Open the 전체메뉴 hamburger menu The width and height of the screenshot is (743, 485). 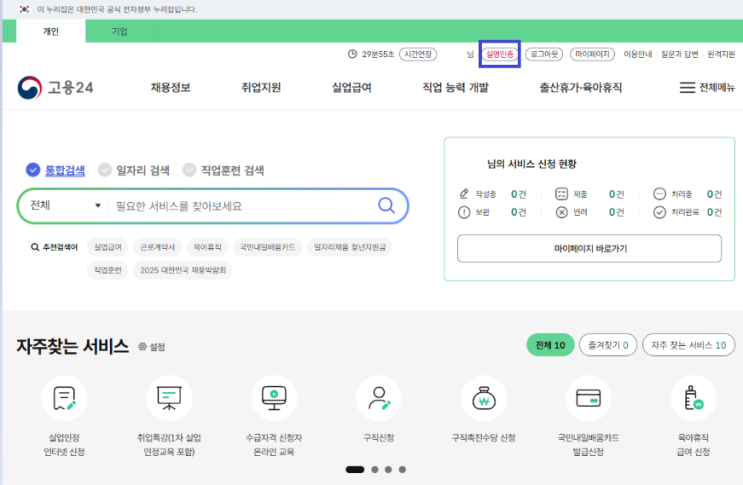[x=706, y=88]
